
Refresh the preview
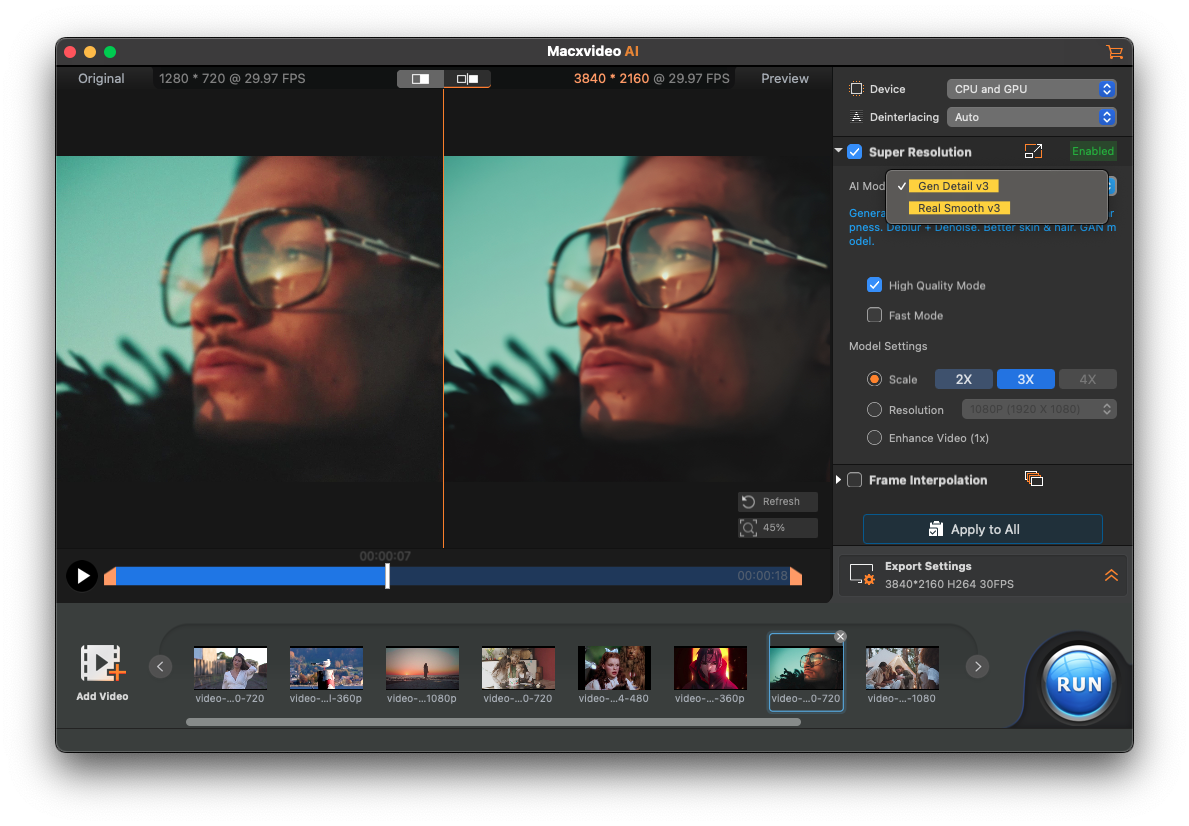point(778,501)
